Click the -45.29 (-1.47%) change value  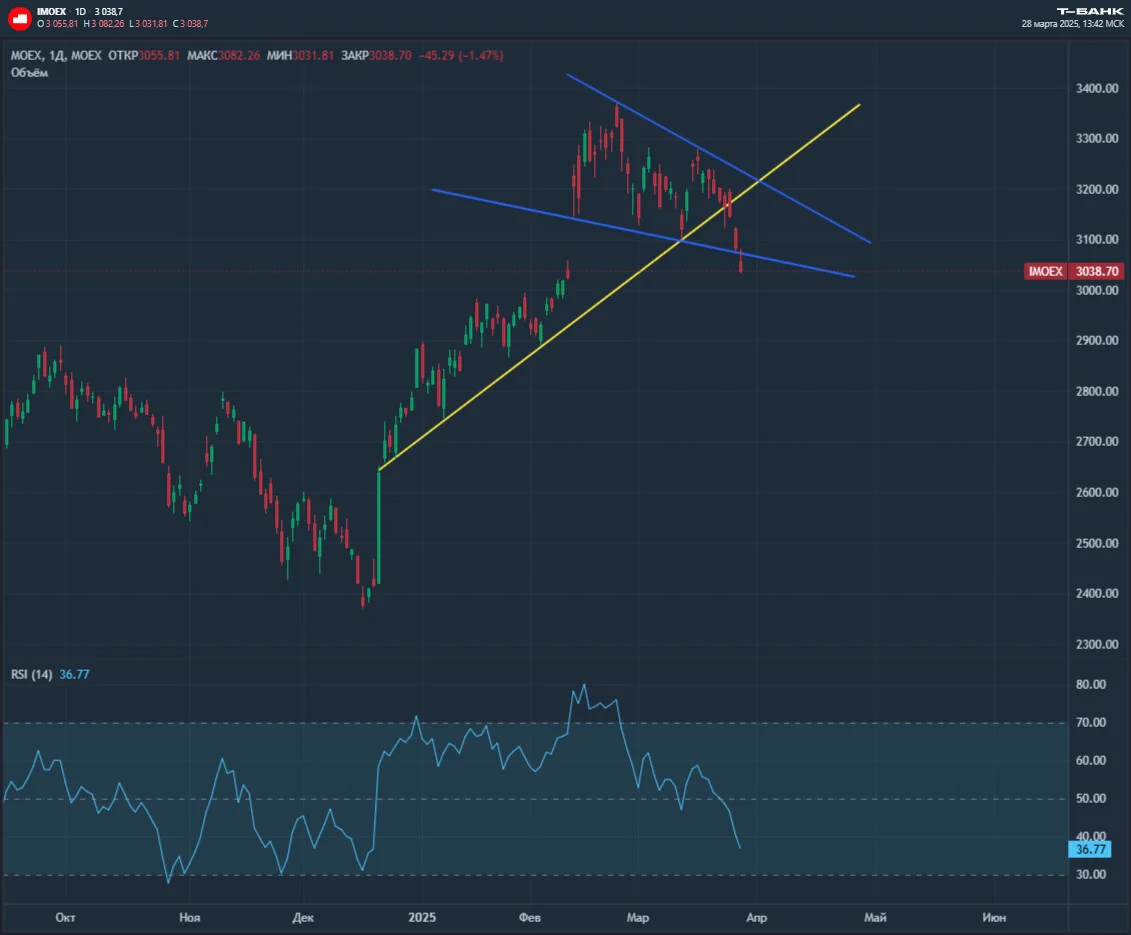pos(461,56)
